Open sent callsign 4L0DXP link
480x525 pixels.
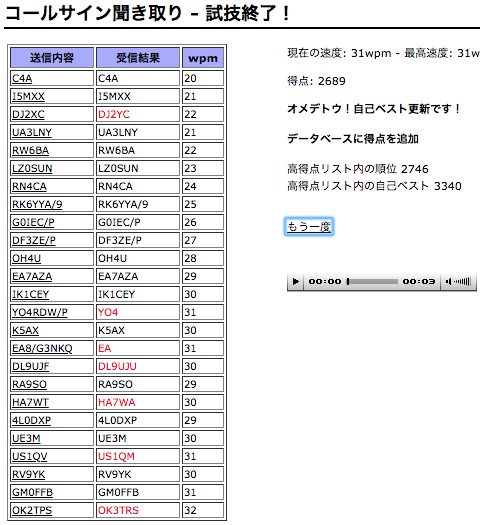[31, 421]
